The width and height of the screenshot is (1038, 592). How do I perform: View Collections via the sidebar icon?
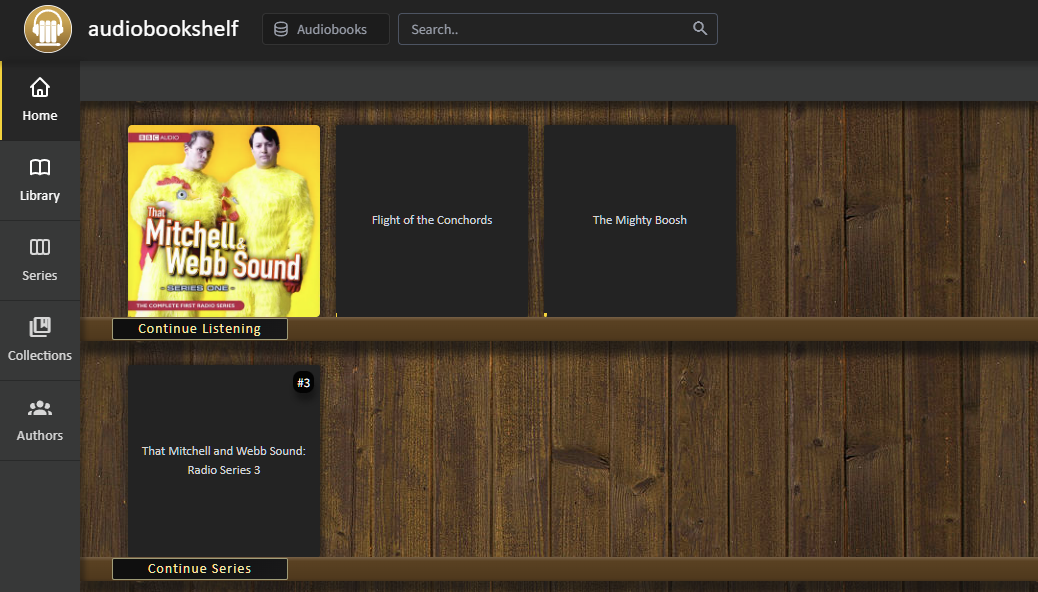click(39, 328)
